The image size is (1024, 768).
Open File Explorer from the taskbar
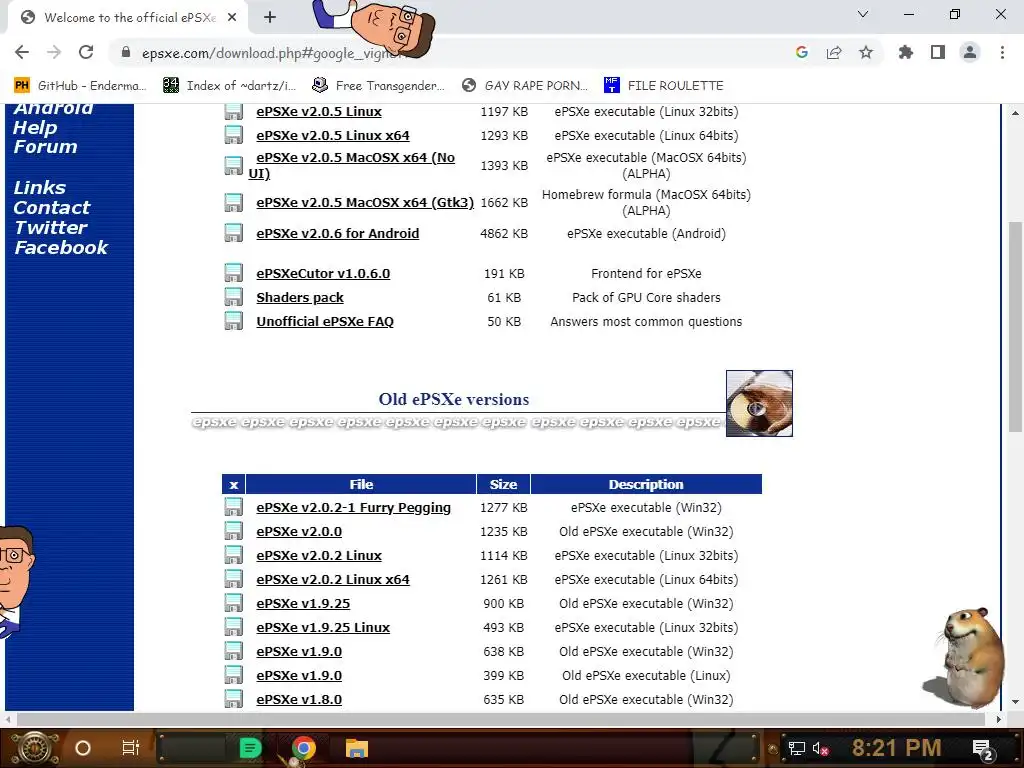[357, 748]
